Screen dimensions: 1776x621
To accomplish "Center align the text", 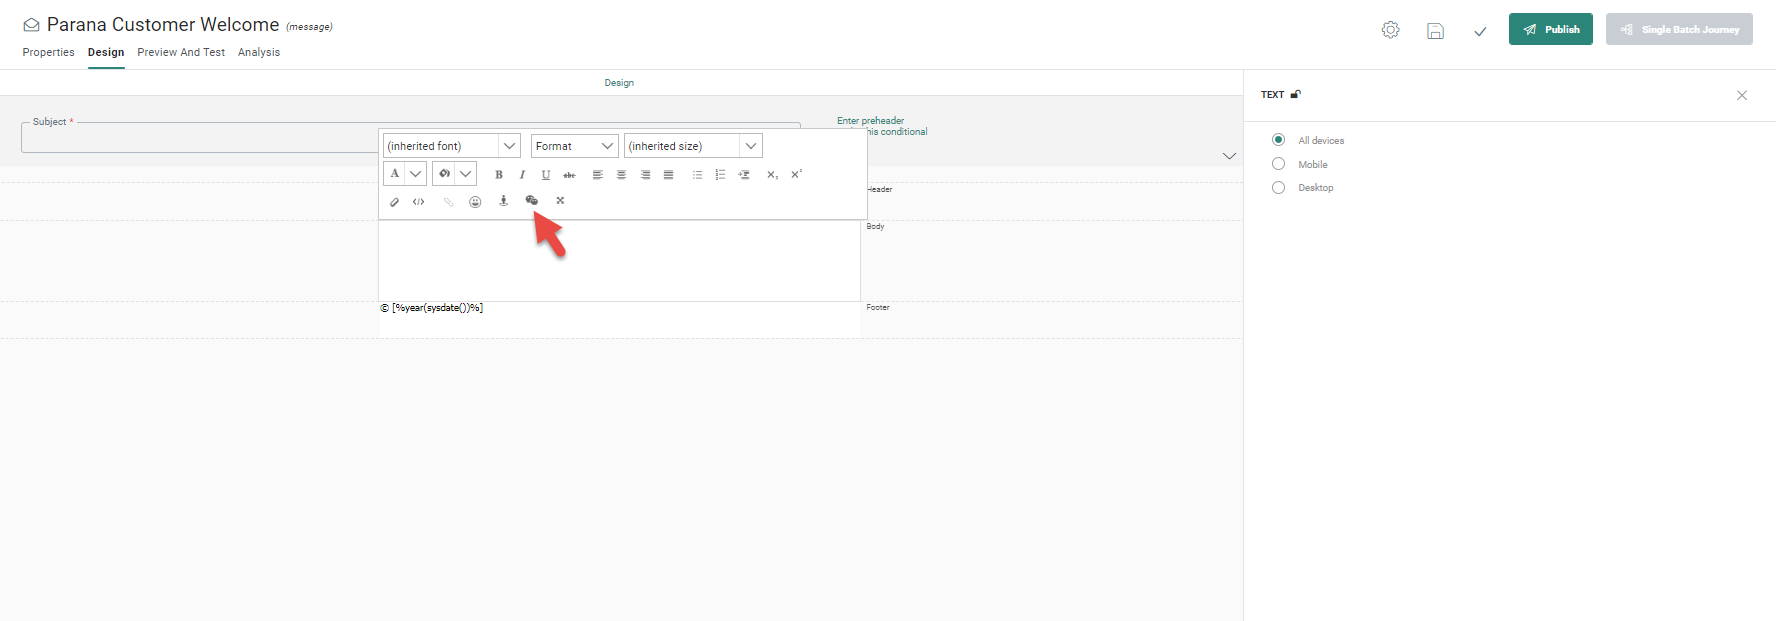I will click(621, 175).
